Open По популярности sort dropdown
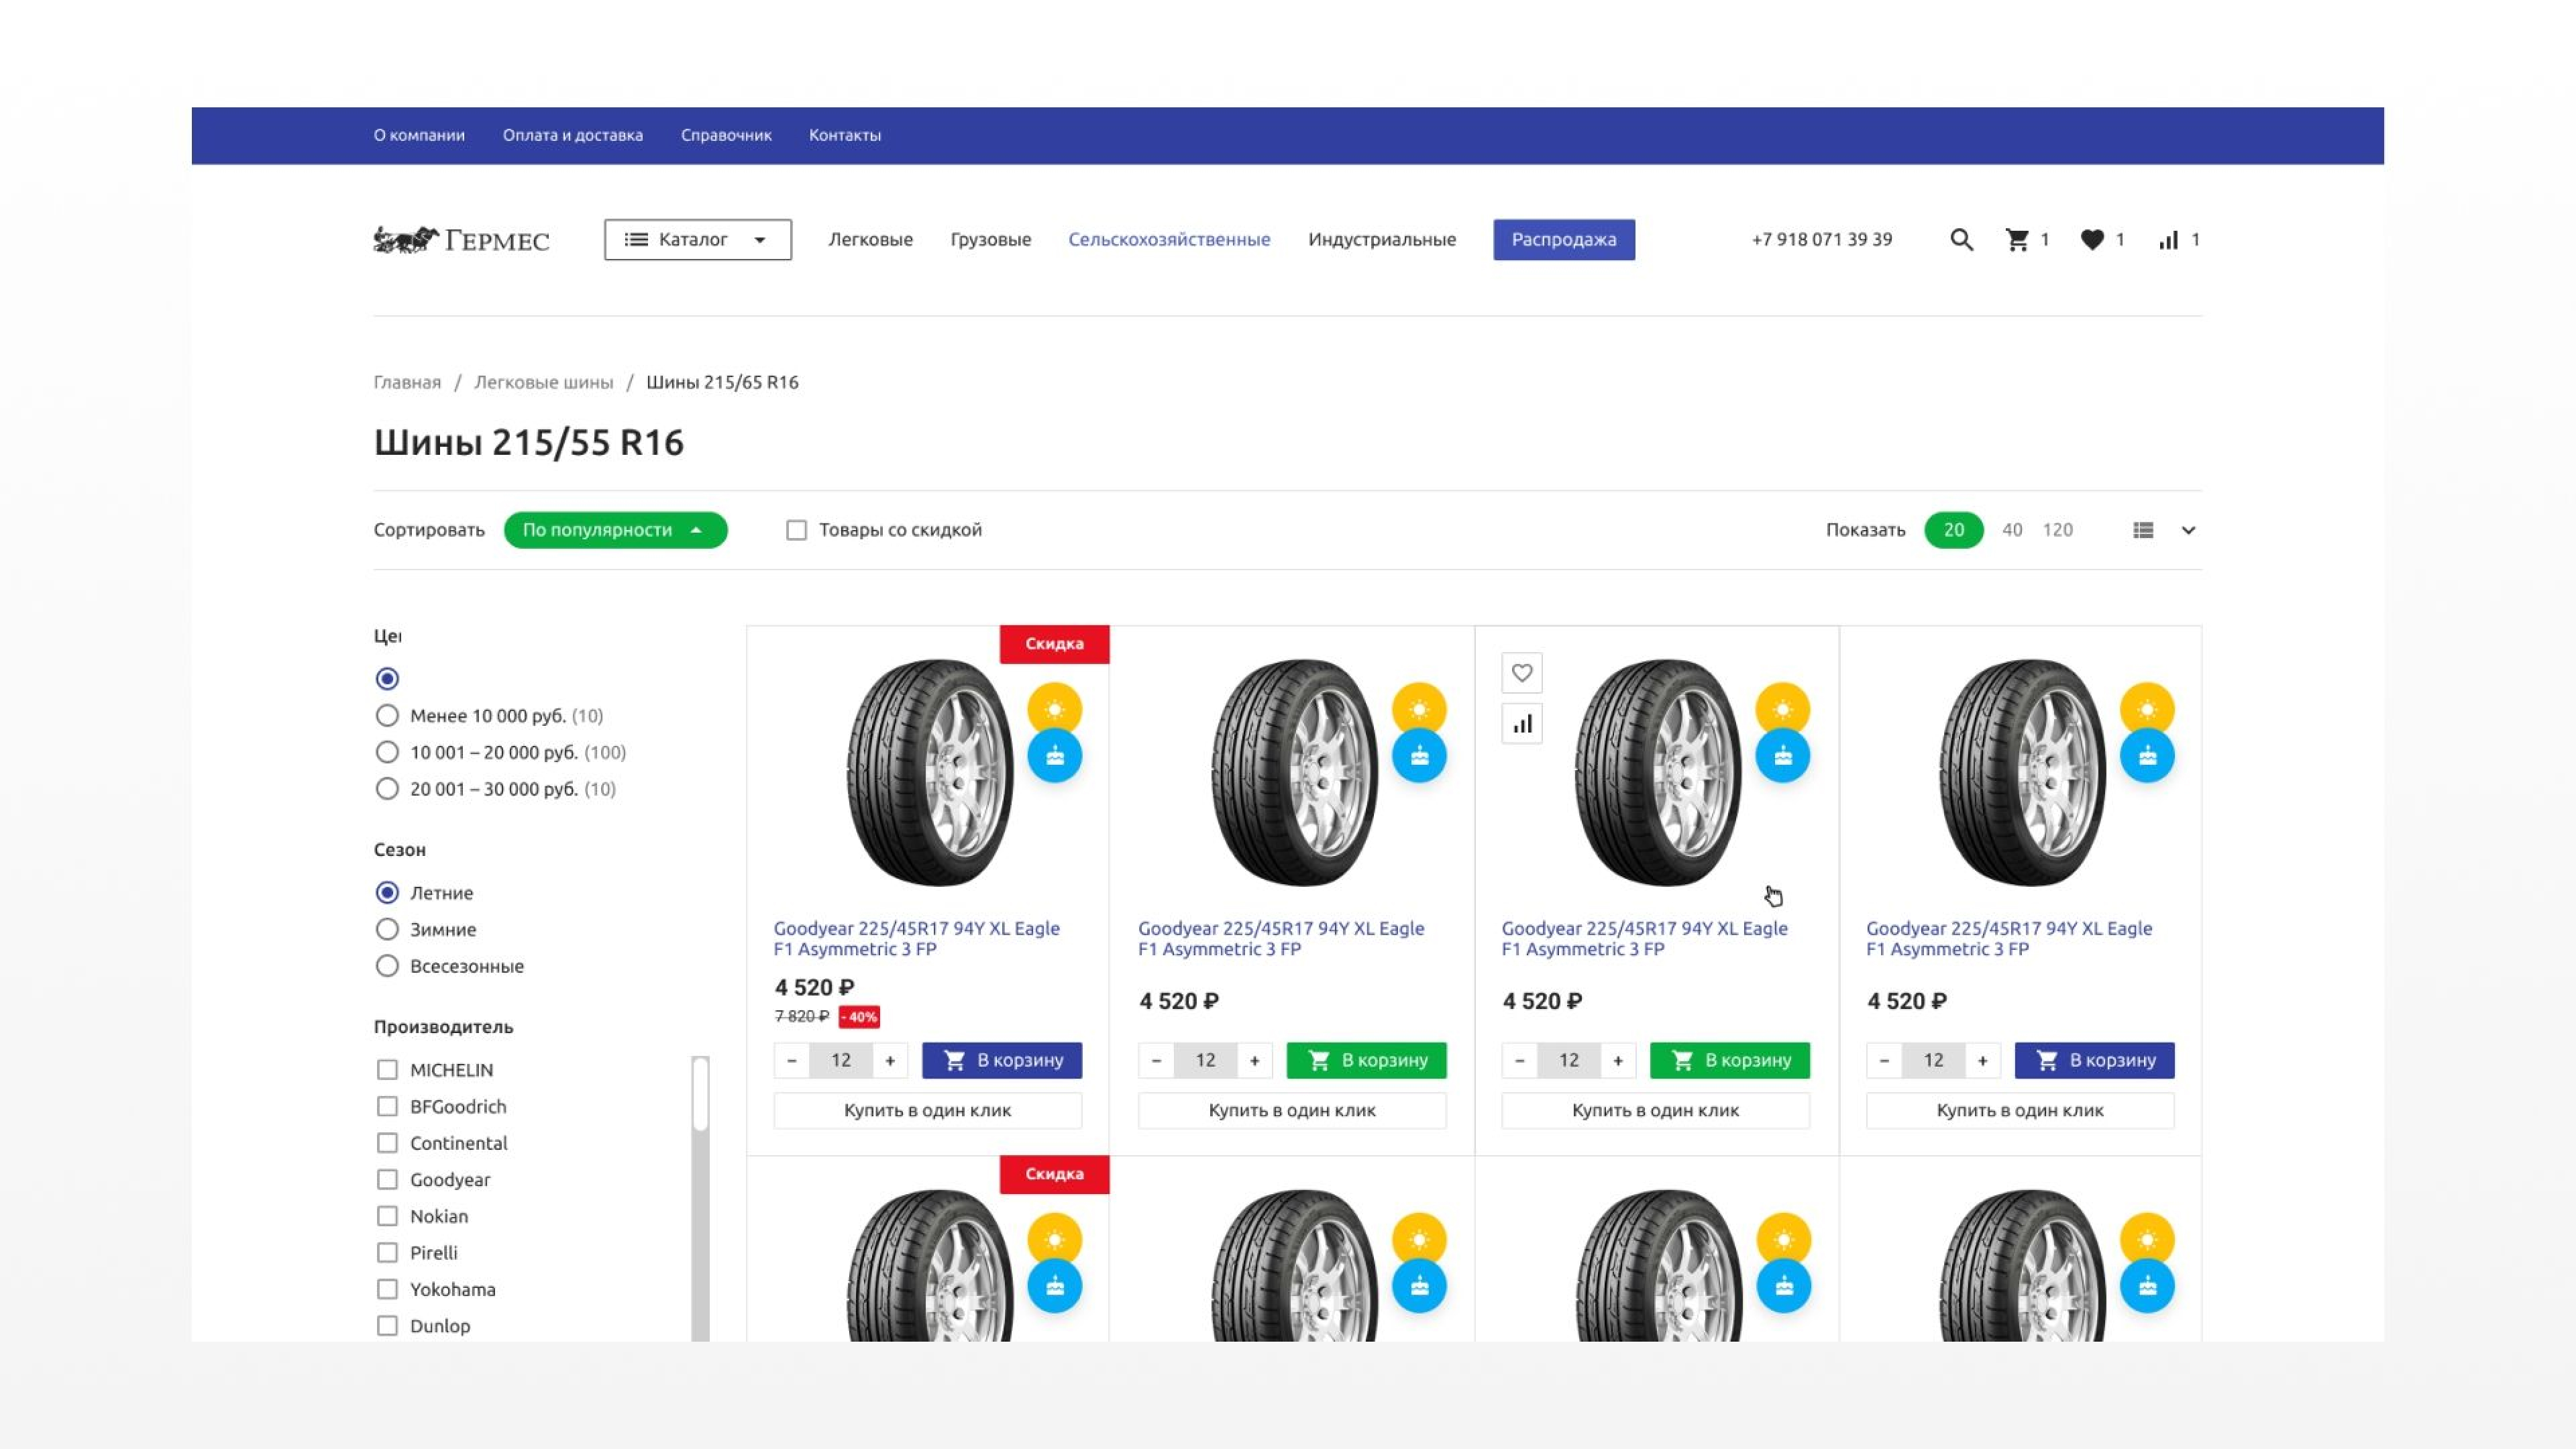Image resolution: width=2576 pixels, height=1449 pixels. (x=615, y=530)
